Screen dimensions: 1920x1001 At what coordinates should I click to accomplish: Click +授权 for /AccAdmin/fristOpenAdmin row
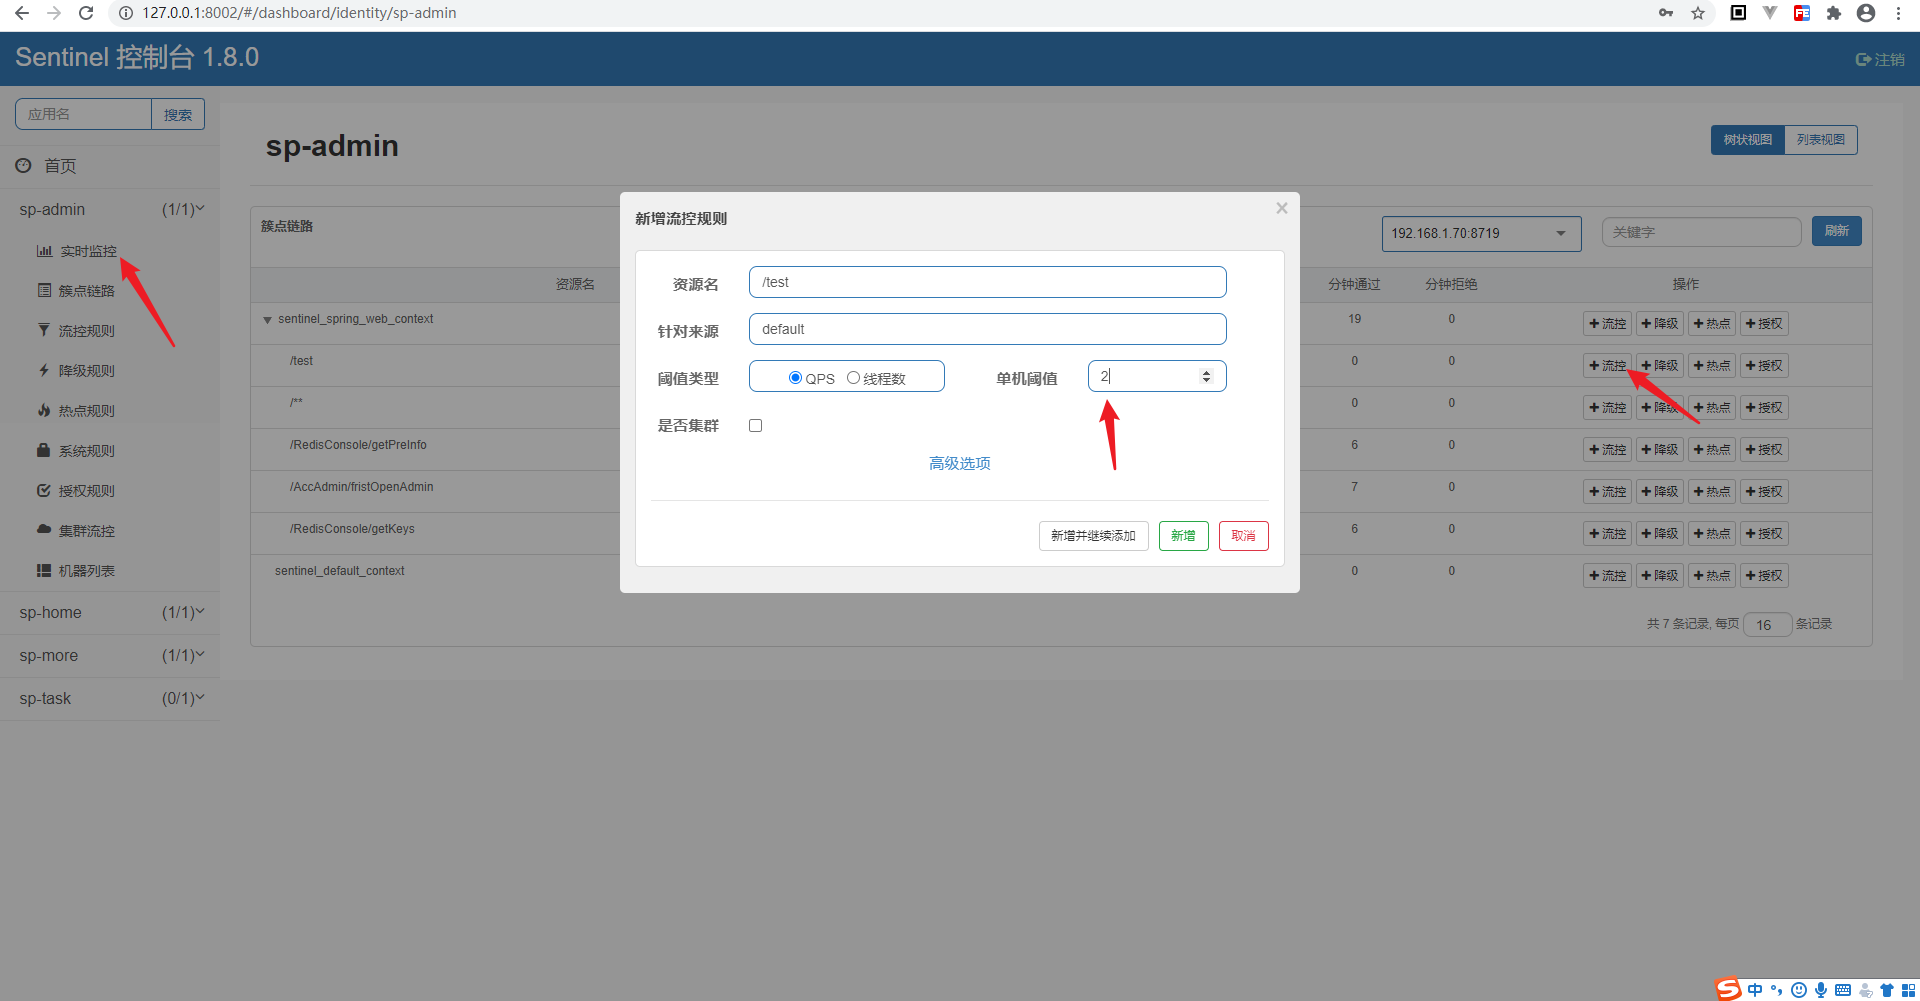pyautogui.click(x=1764, y=492)
